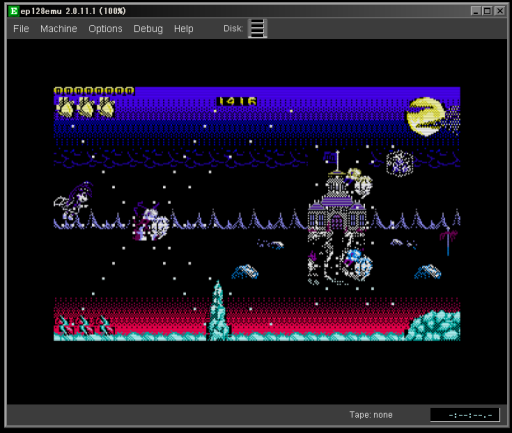Click the yellow moon in the game screen
512x433 pixels.
pyautogui.click(x=425, y=117)
